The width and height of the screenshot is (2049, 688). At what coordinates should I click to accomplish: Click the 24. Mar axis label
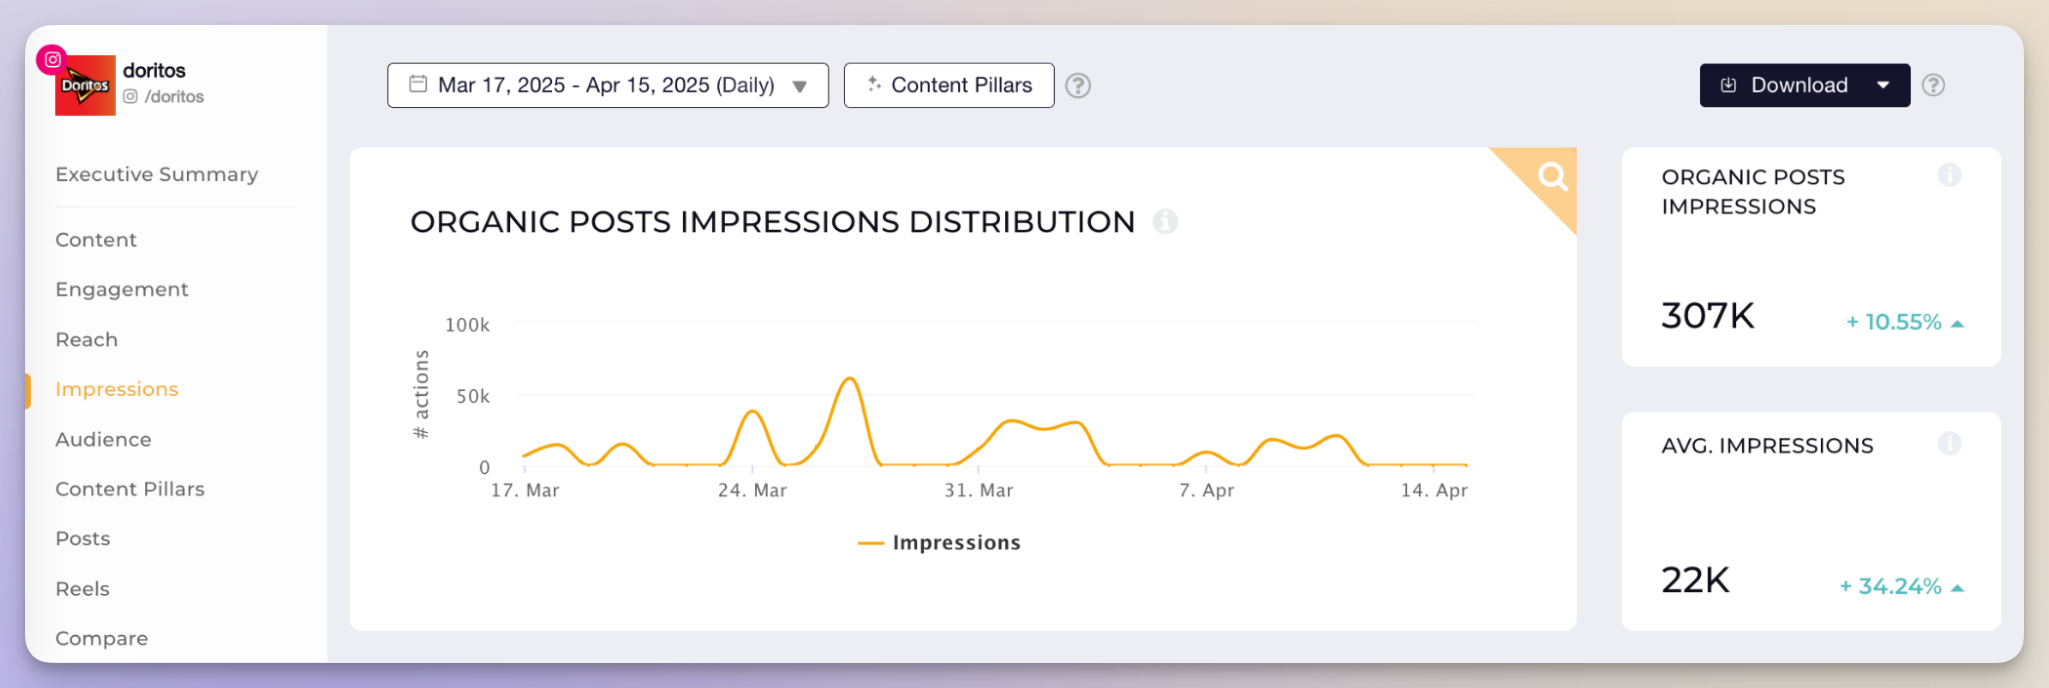[x=752, y=491]
